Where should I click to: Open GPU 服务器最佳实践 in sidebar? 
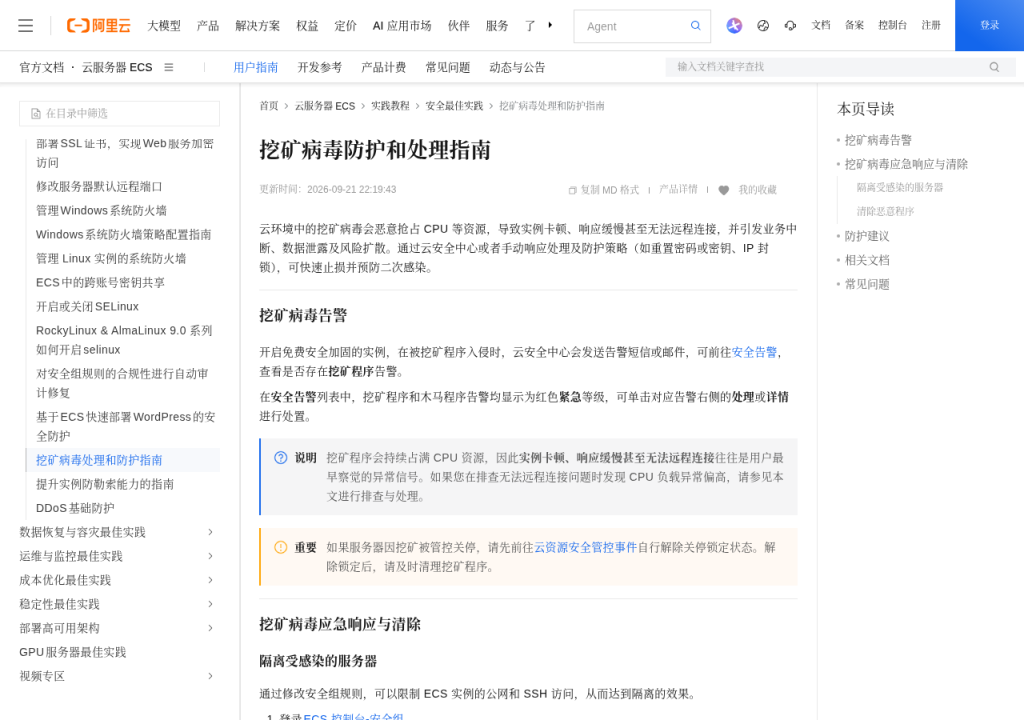(x=72, y=653)
